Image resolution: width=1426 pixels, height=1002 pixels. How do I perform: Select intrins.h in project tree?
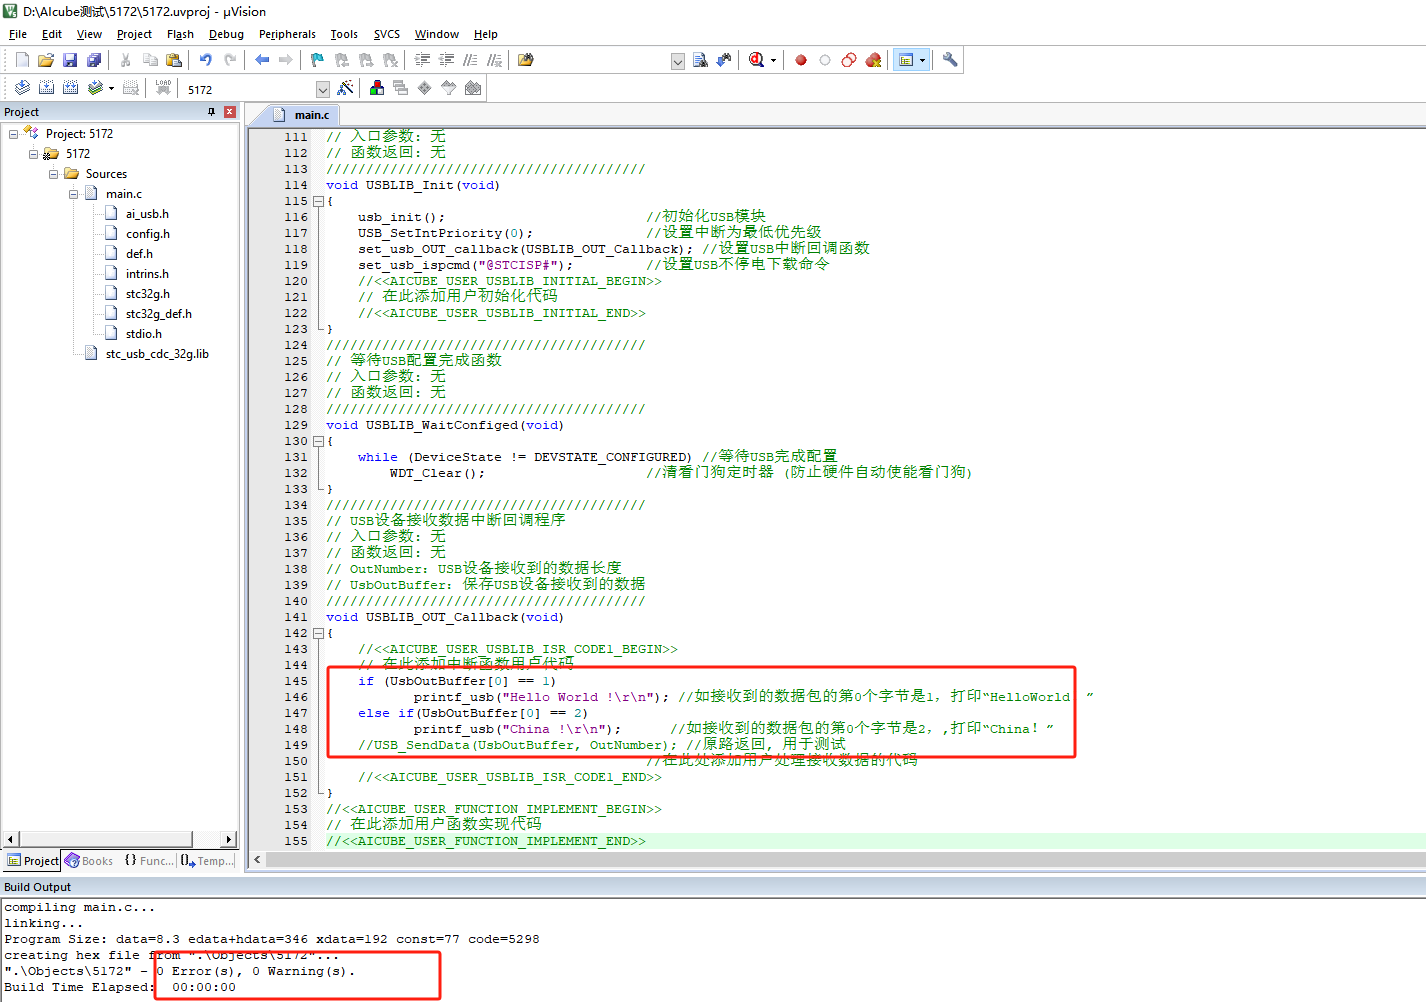click(x=147, y=274)
